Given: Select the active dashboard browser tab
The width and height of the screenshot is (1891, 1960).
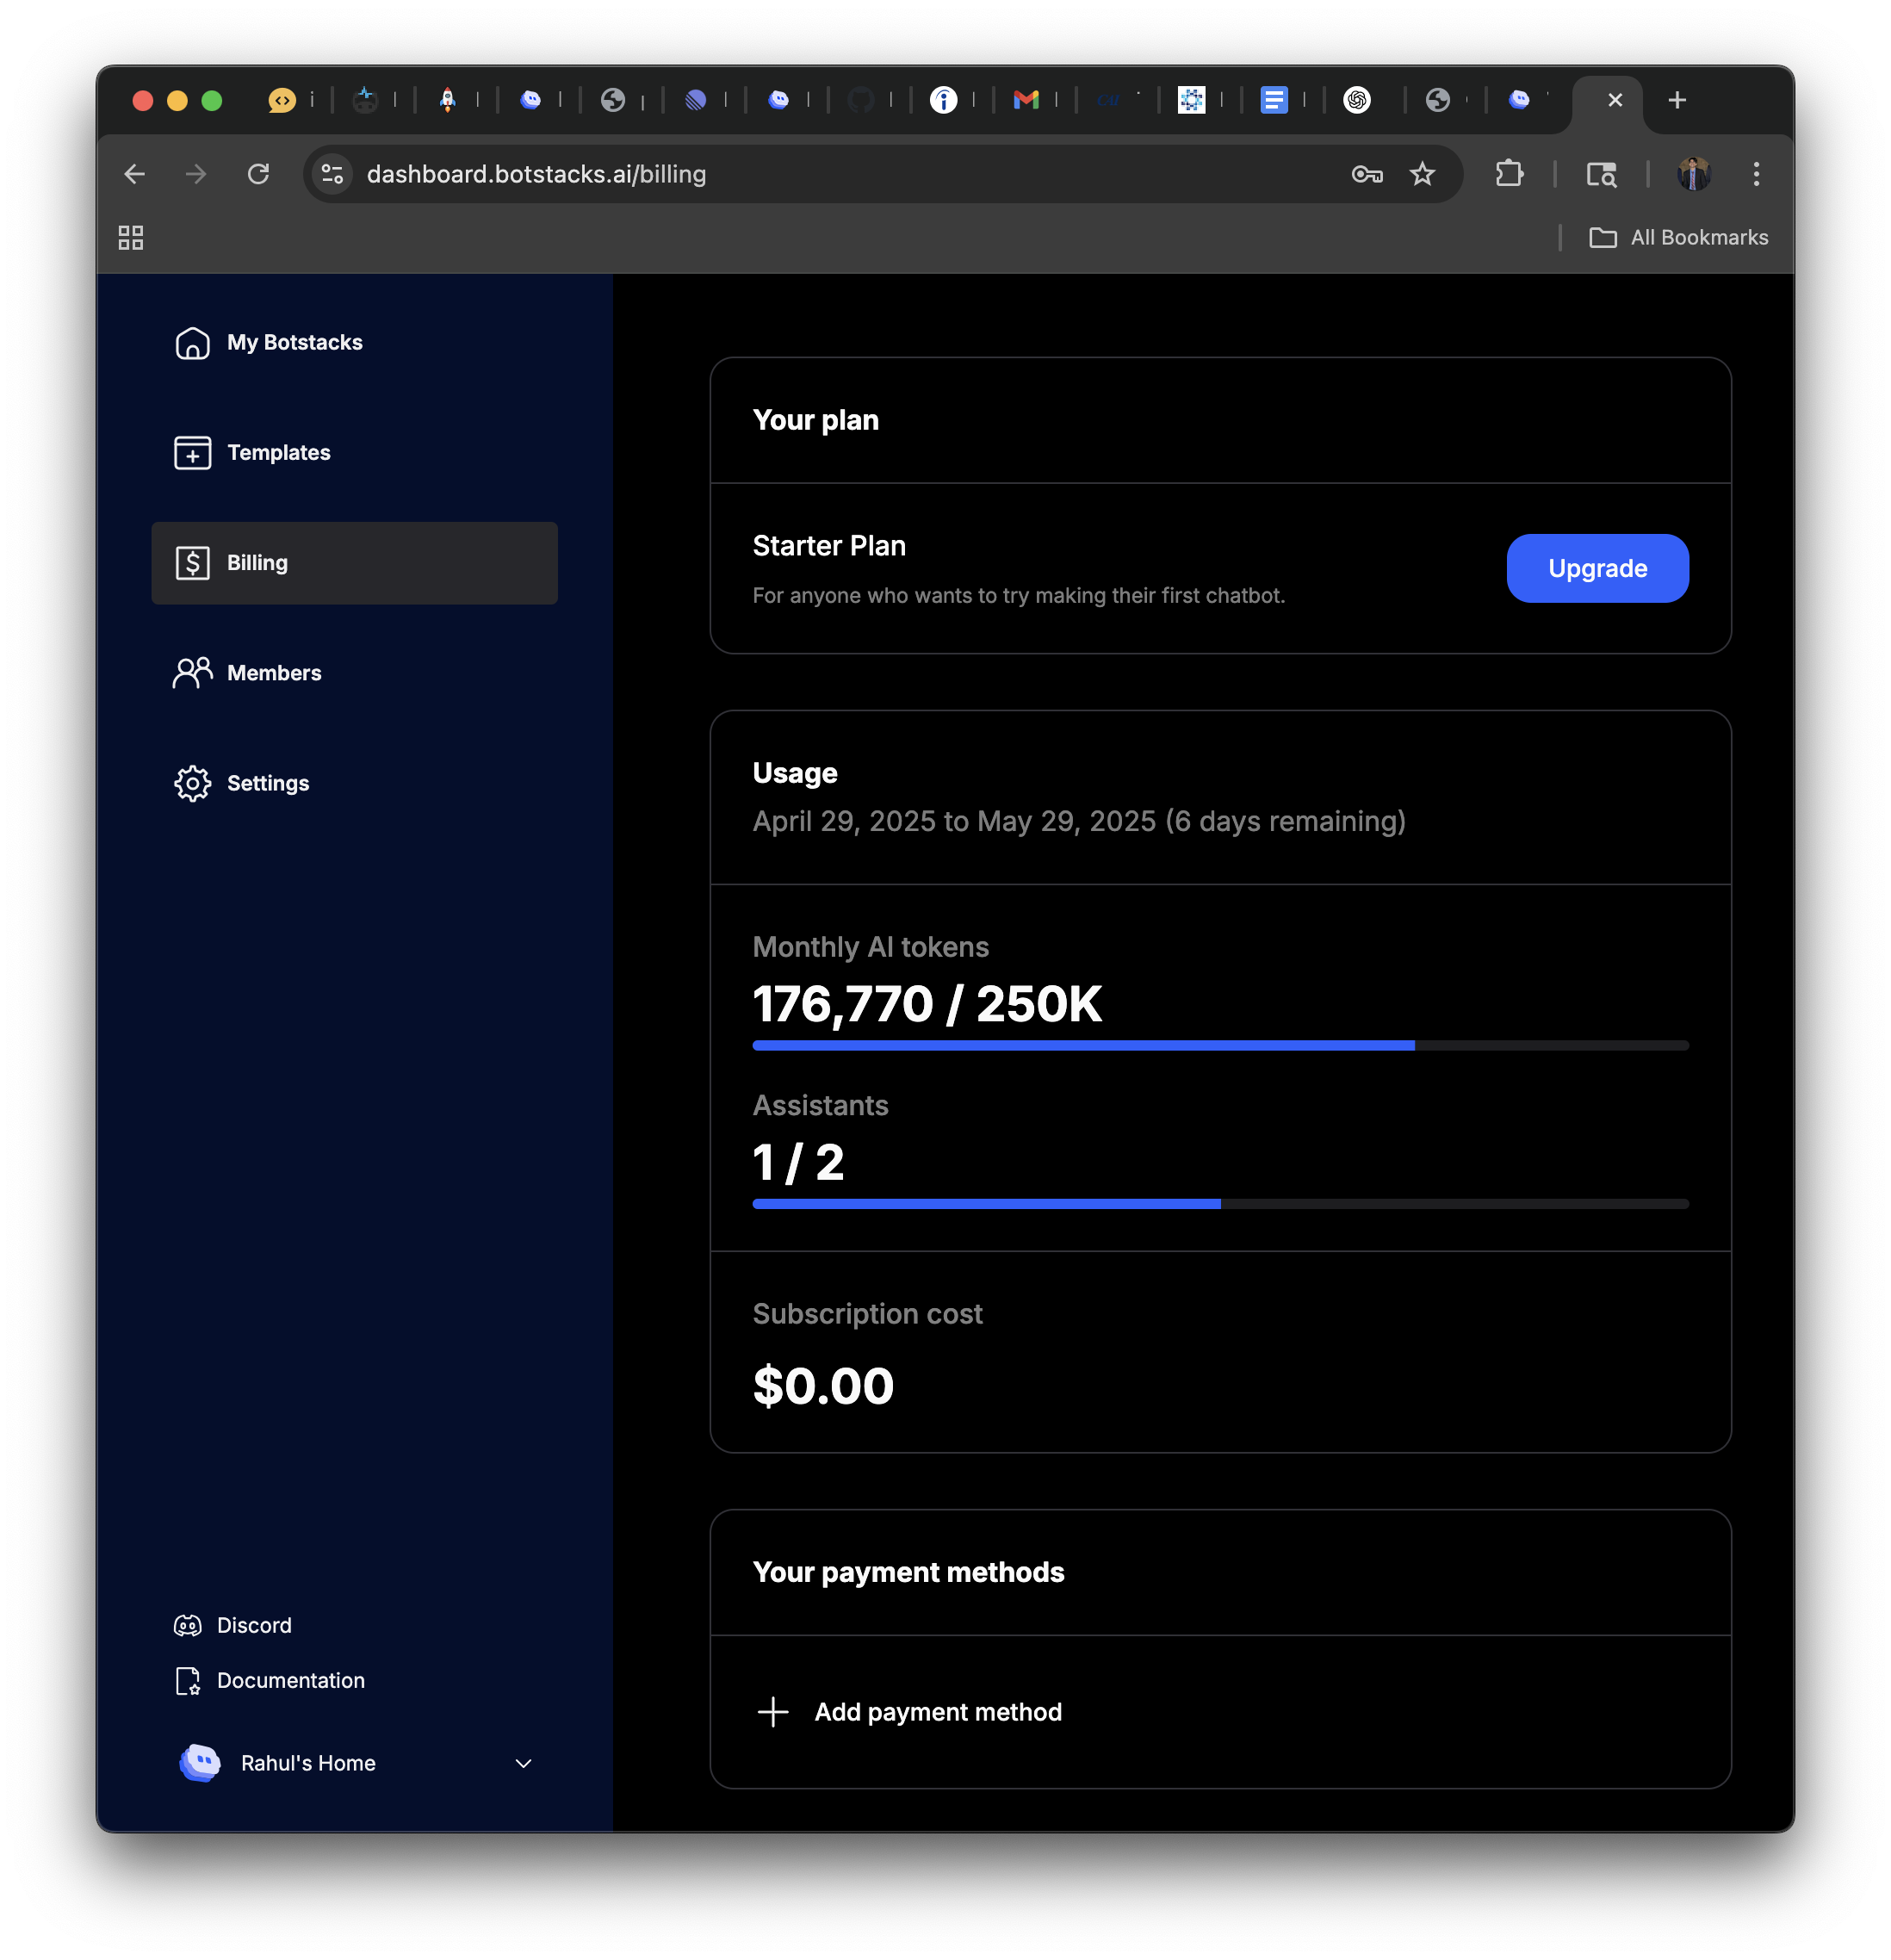Looking at the screenshot, I should tap(1608, 100).
